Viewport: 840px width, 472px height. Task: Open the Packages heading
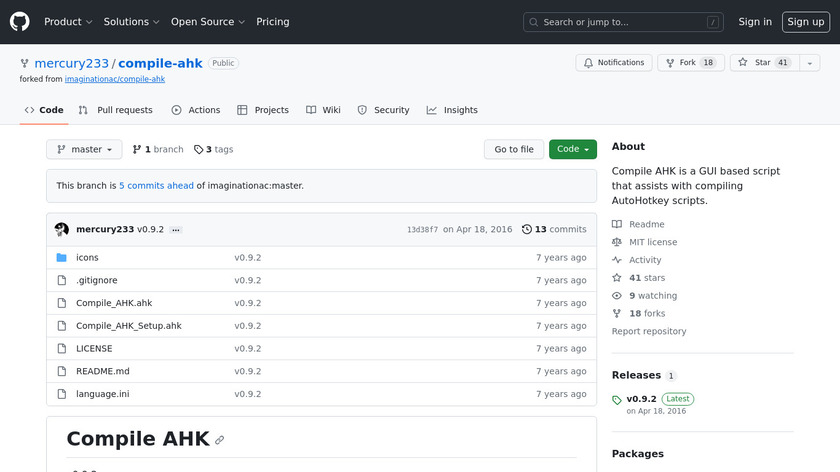[638, 454]
